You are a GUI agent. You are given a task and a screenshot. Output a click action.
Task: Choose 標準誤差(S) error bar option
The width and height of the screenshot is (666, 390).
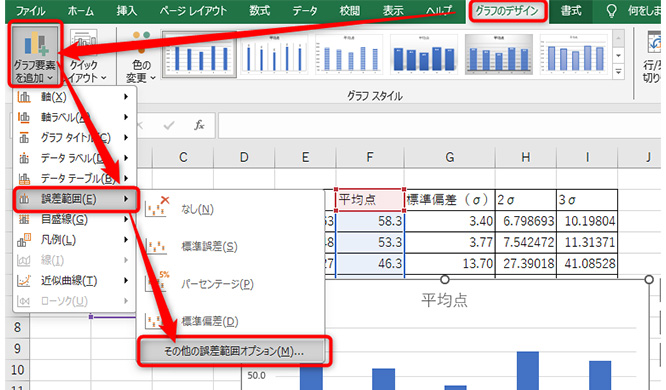(231, 246)
